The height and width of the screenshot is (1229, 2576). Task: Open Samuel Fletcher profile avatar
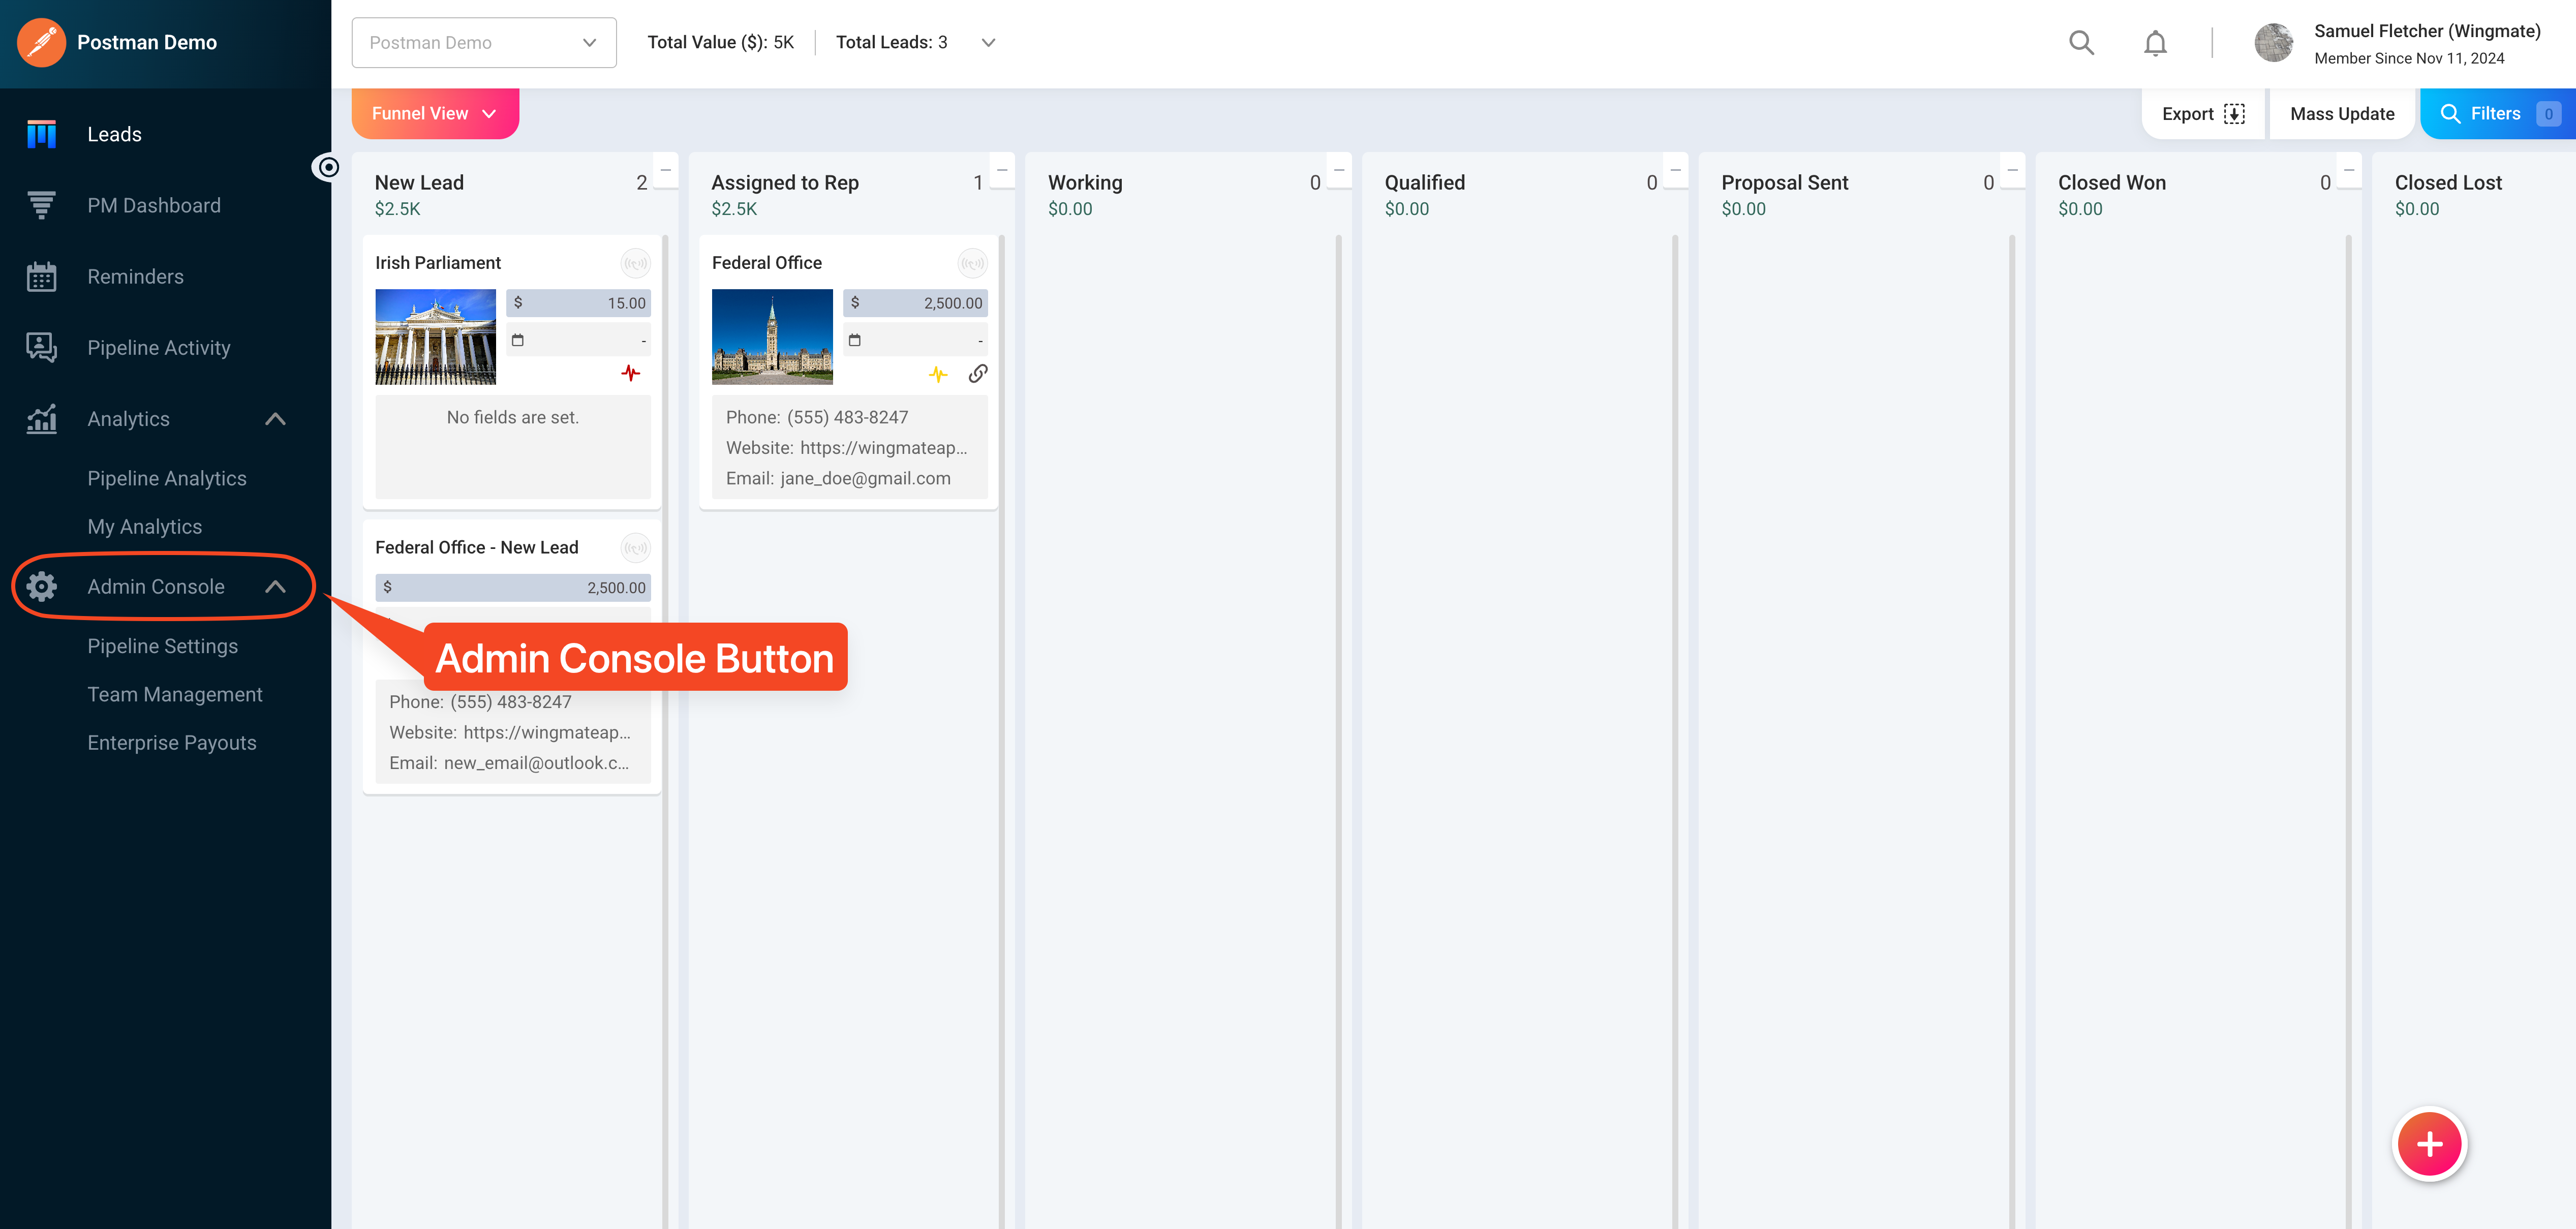coord(2274,43)
